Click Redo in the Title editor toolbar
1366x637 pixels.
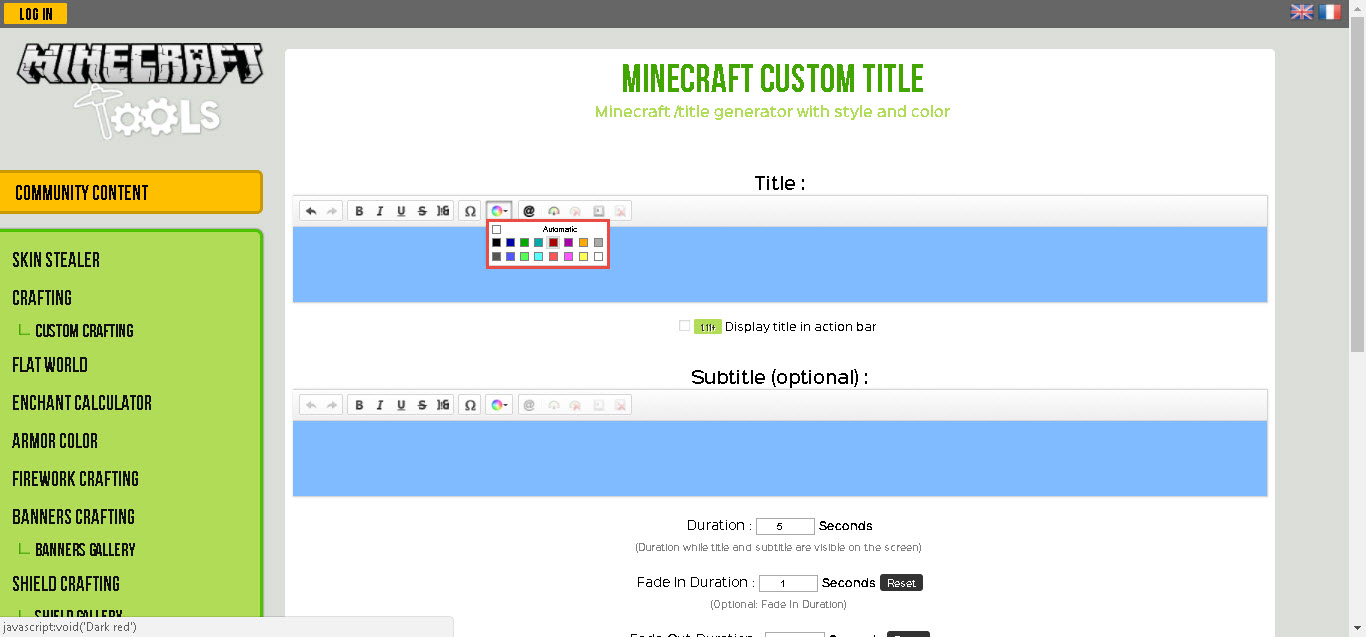(332, 211)
